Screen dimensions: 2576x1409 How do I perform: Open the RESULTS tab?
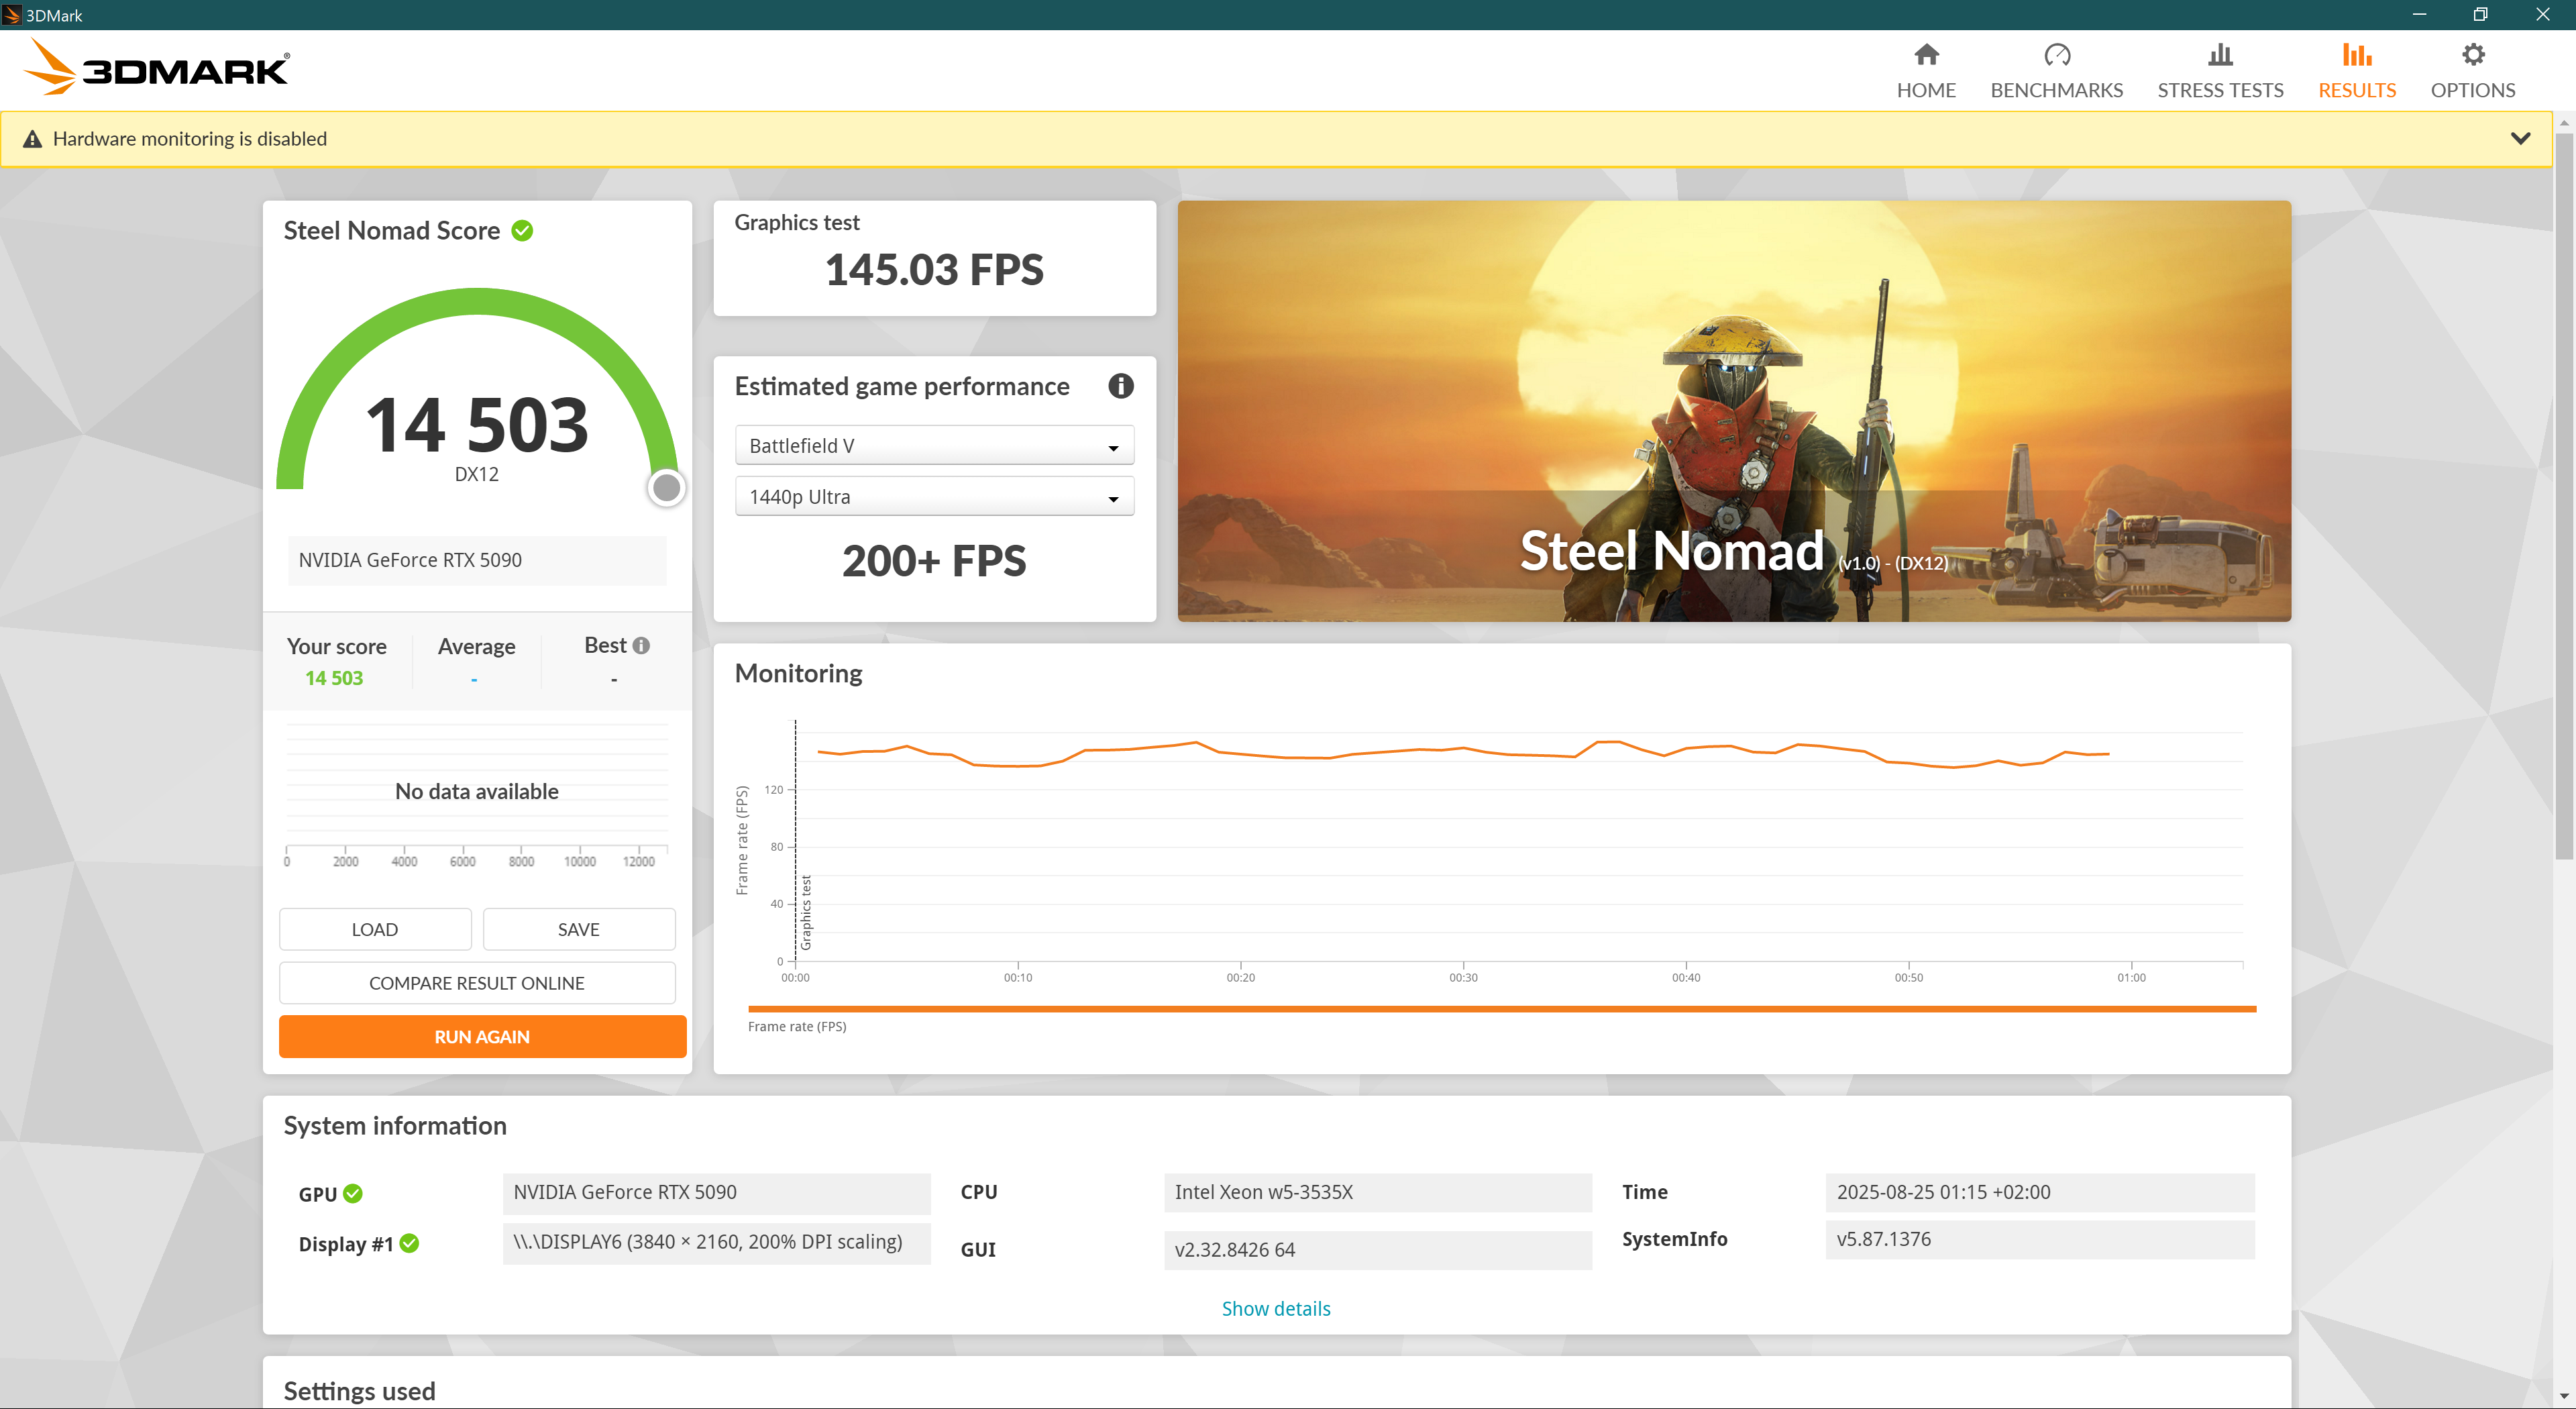(2356, 71)
